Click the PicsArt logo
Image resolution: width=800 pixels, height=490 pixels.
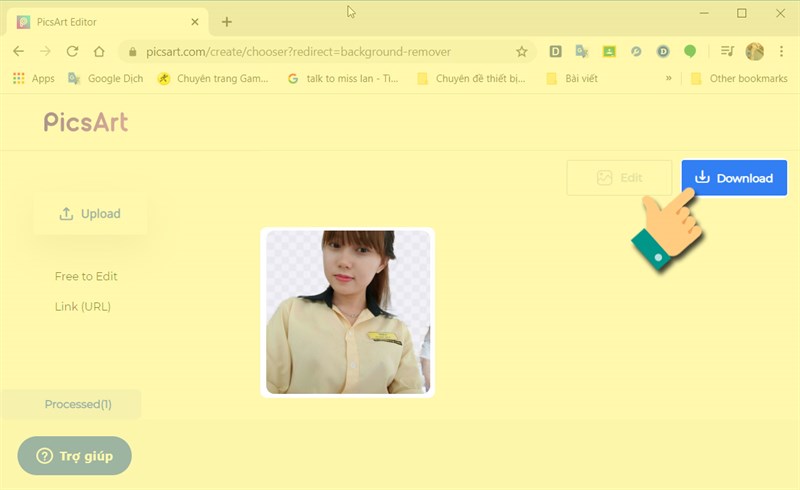[x=86, y=122]
